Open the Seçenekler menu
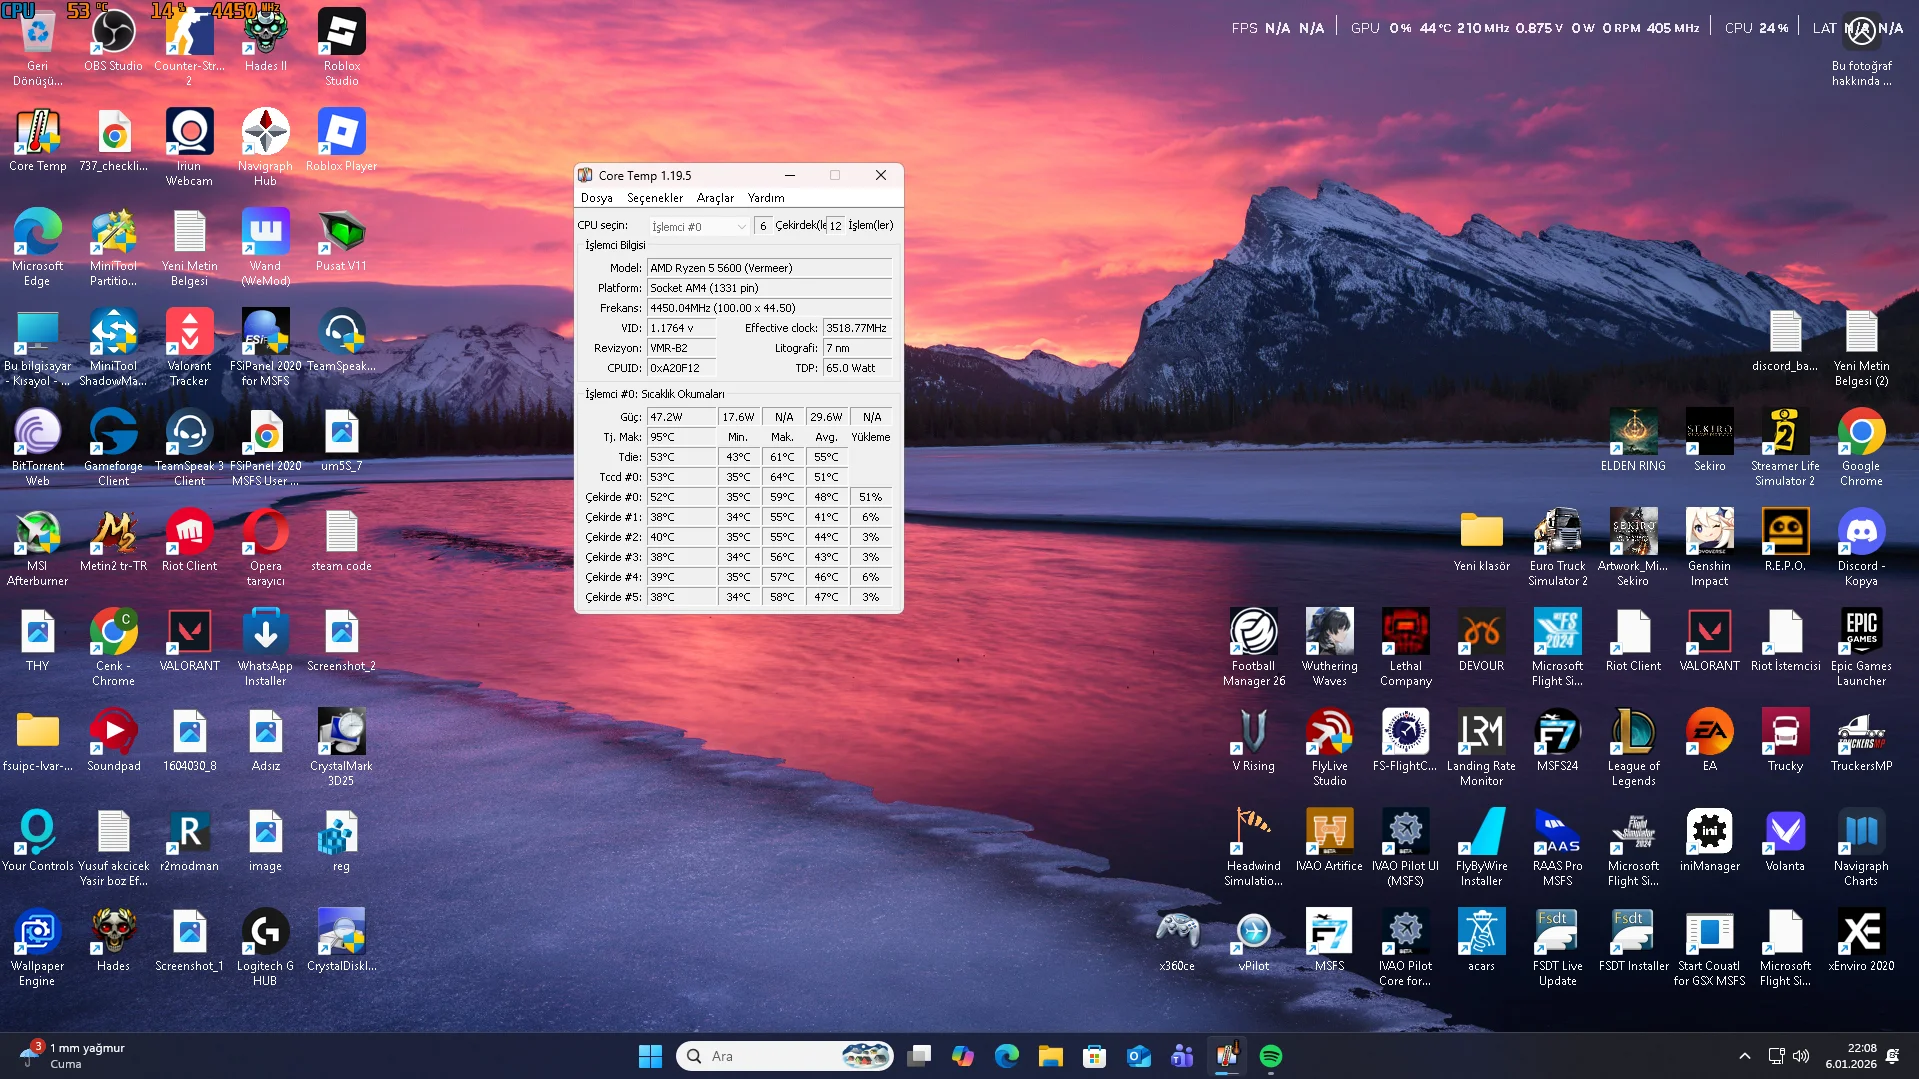 655,198
